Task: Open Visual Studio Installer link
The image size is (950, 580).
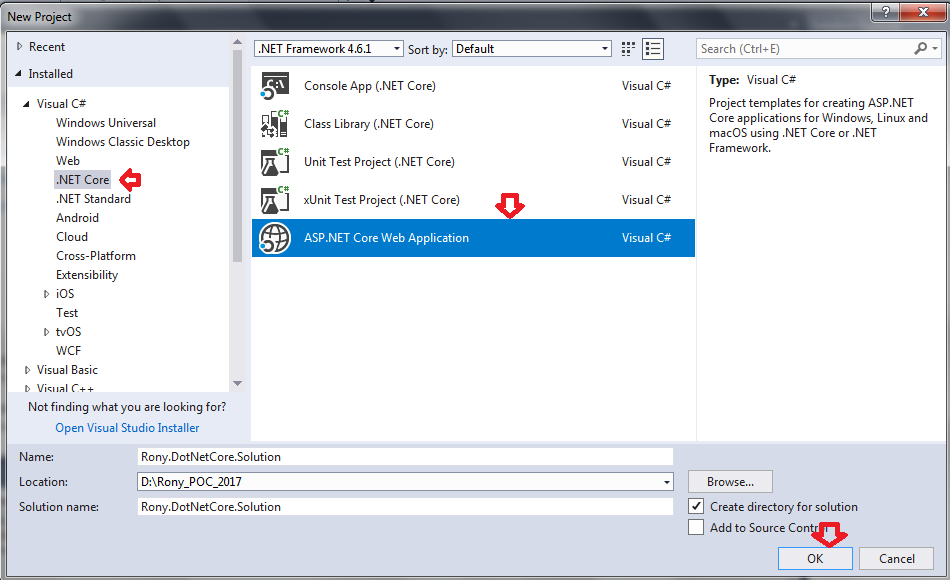Action: [x=127, y=428]
